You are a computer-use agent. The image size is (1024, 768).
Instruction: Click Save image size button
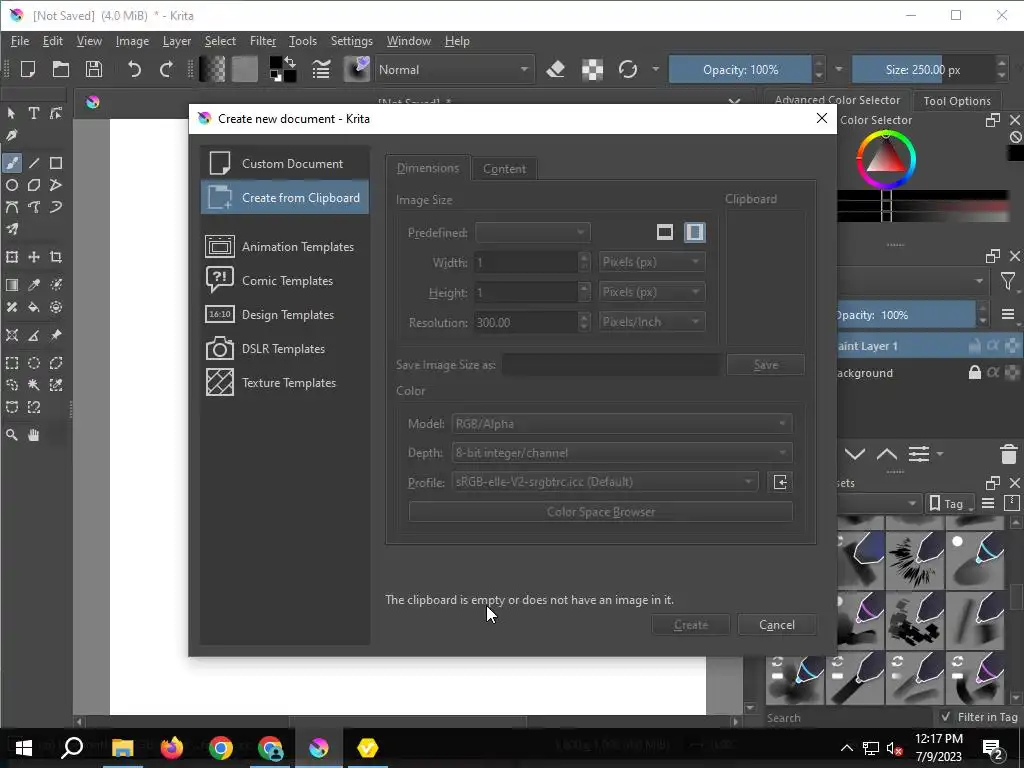[x=765, y=365]
